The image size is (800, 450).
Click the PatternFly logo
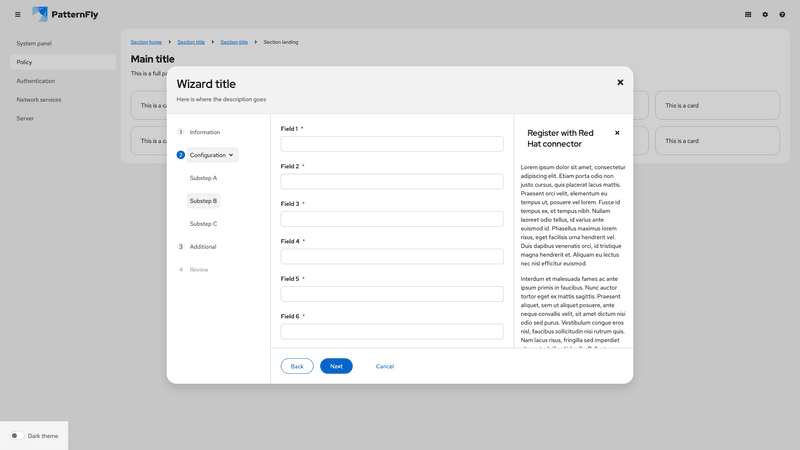pos(65,14)
